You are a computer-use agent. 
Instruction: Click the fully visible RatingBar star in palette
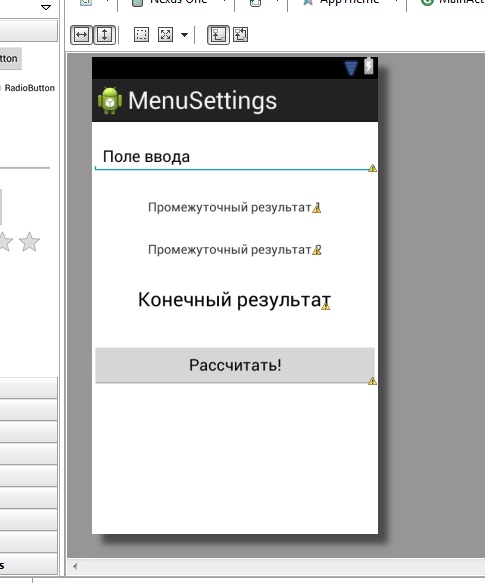click(x=29, y=242)
